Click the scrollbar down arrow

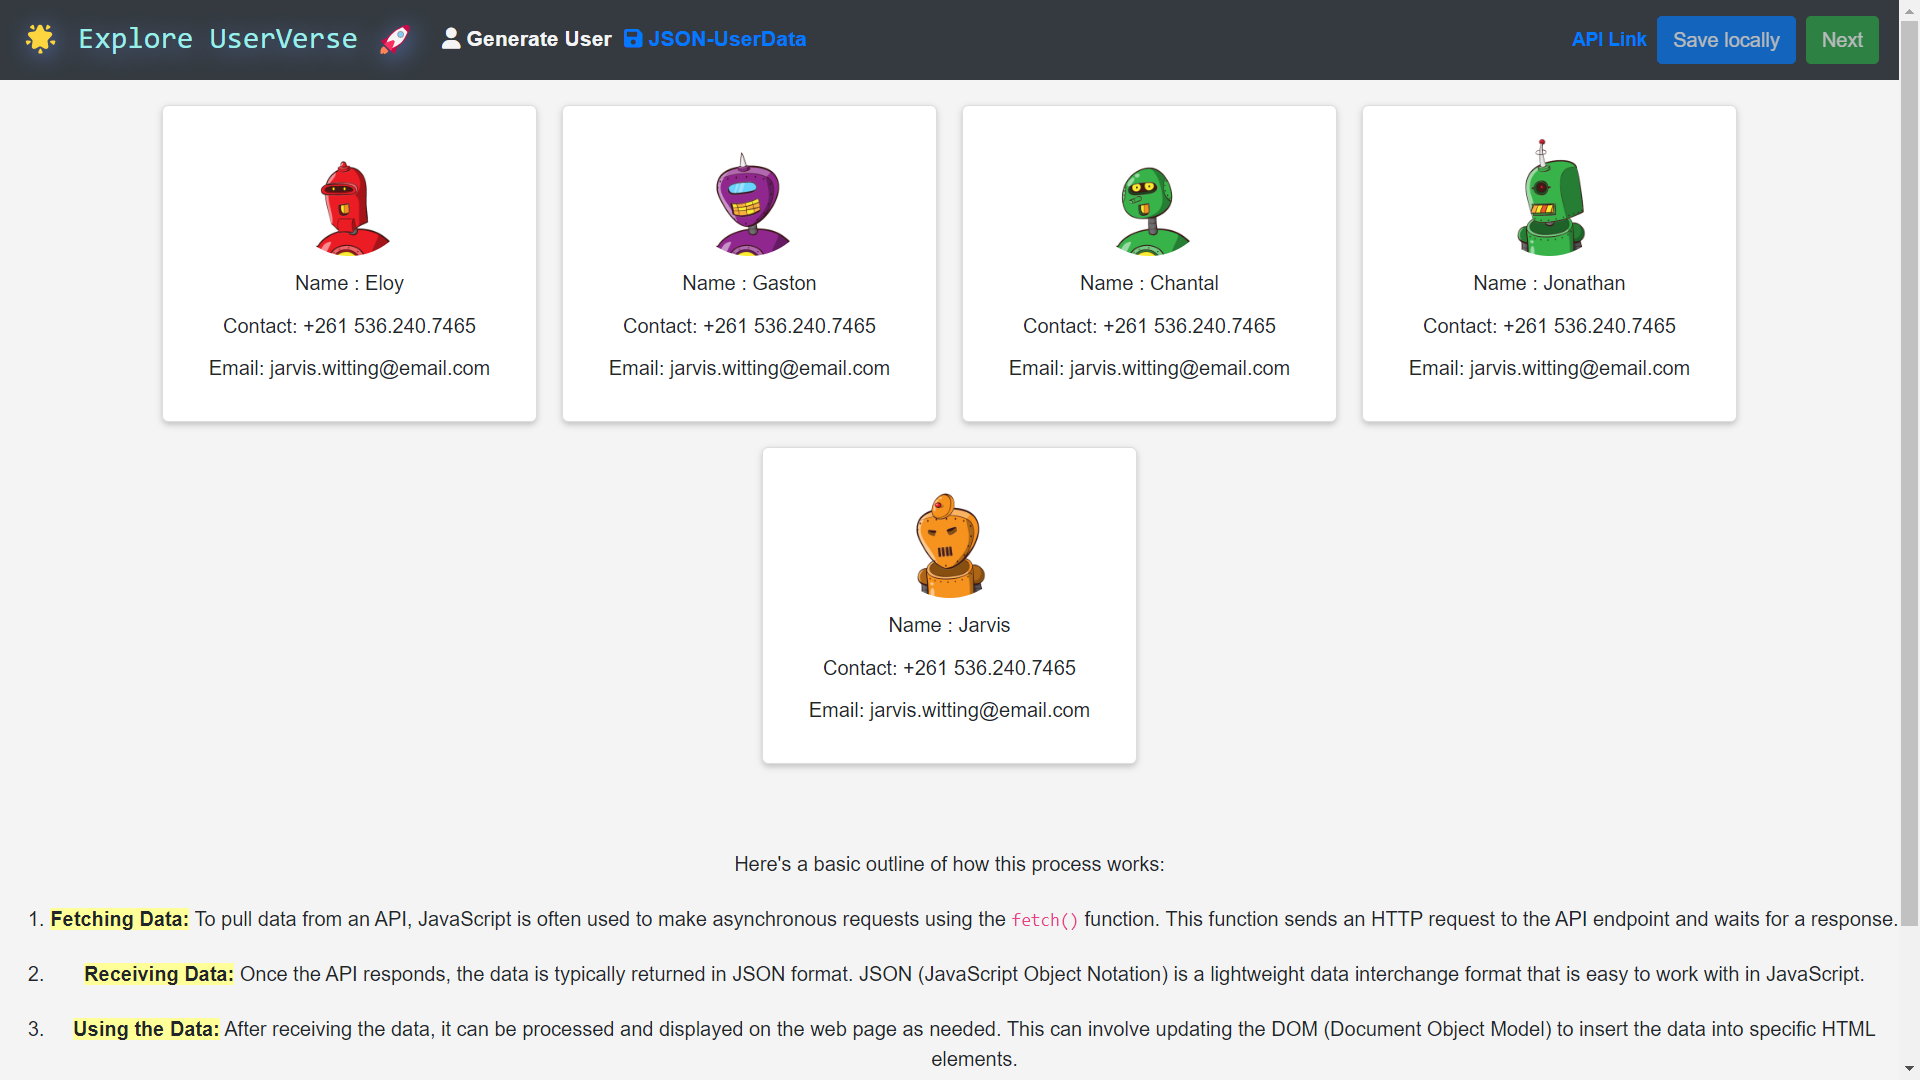point(1908,1068)
